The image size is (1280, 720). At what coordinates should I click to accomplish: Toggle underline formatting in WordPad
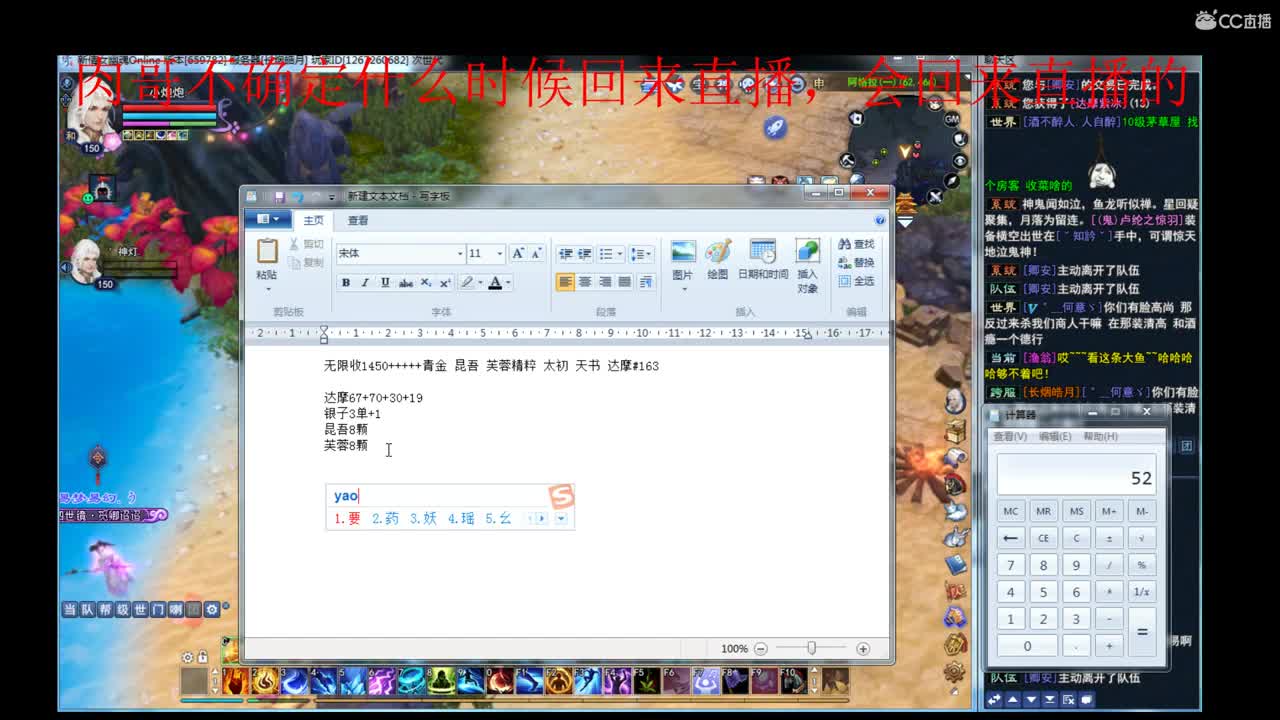pos(385,283)
